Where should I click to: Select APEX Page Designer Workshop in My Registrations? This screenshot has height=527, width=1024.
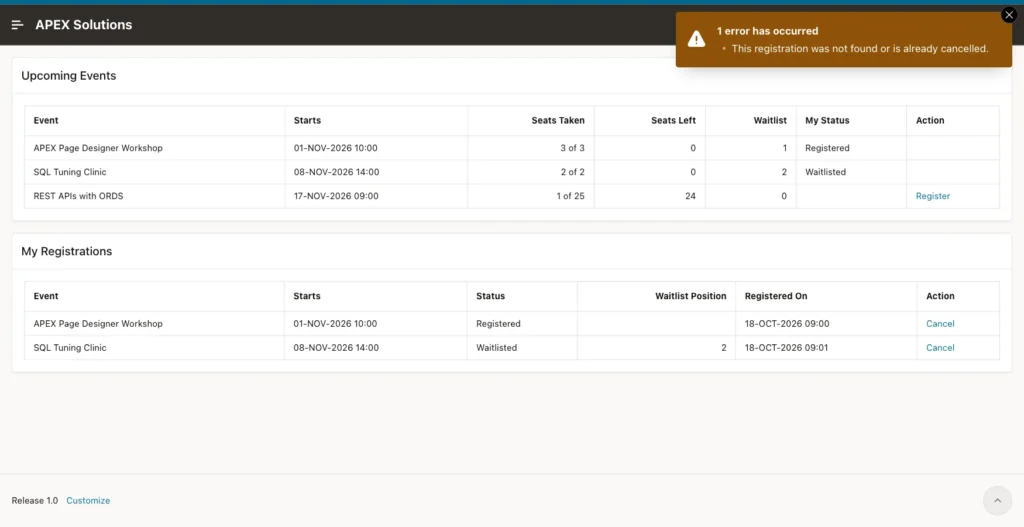(x=98, y=324)
